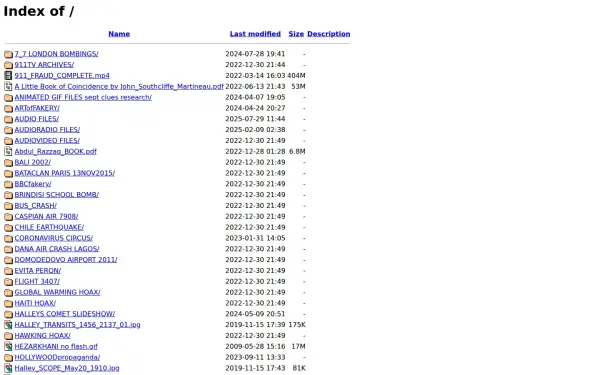Click image icon beside HEZARKHANI no flash.gif
Image resolution: width=600 pixels, height=375 pixels.
(x=8, y=347)
